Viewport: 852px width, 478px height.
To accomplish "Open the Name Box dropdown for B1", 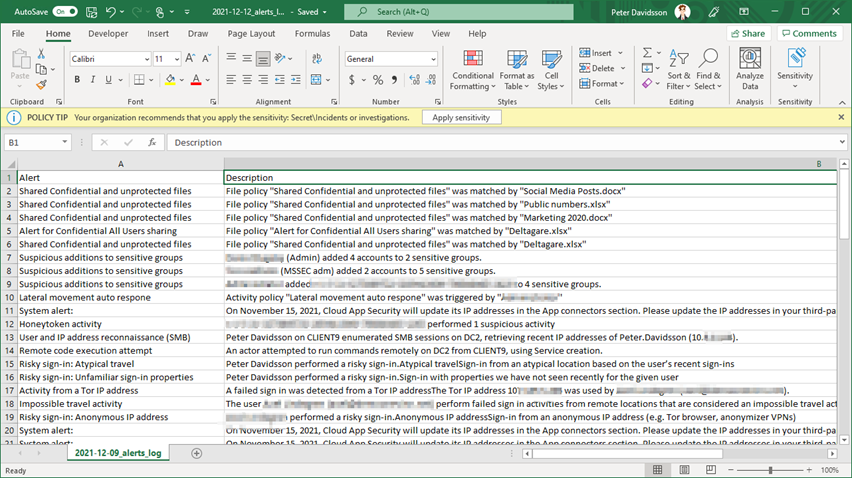I will (x=65, y=143).
